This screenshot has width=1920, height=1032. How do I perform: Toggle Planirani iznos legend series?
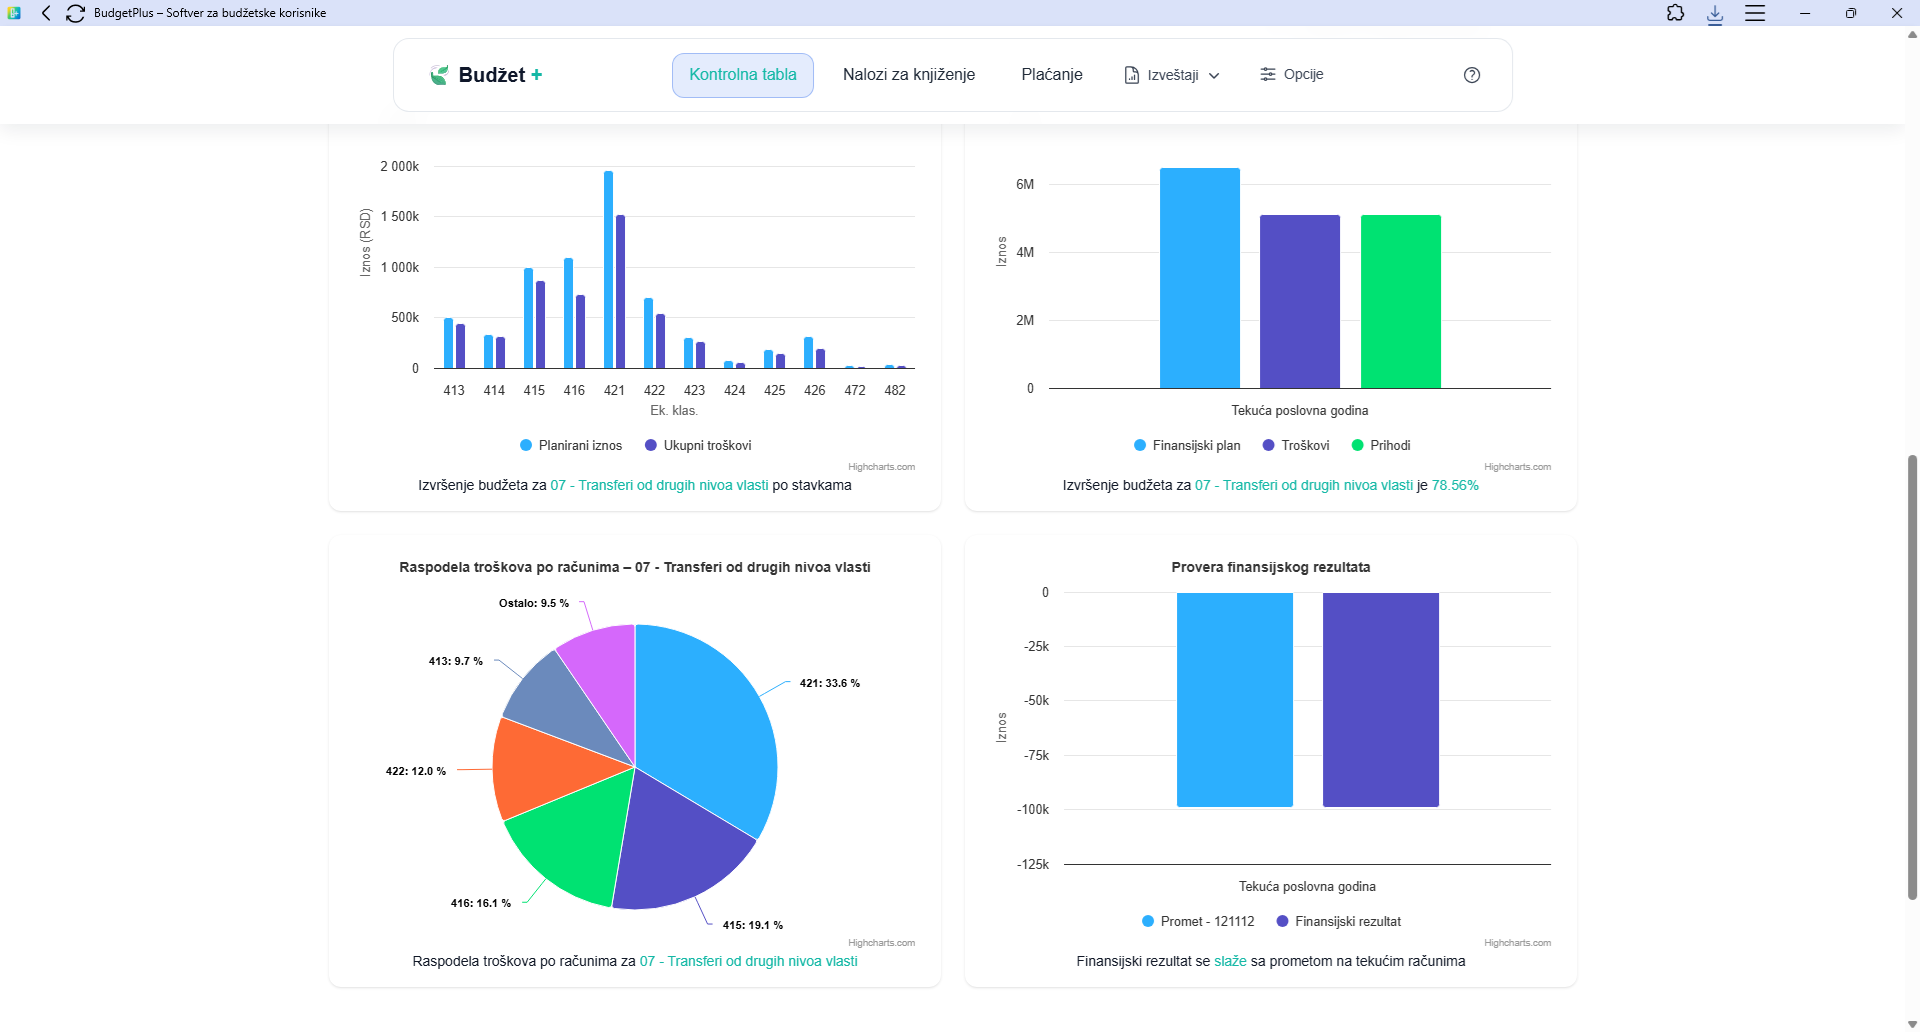coord(571,446)
